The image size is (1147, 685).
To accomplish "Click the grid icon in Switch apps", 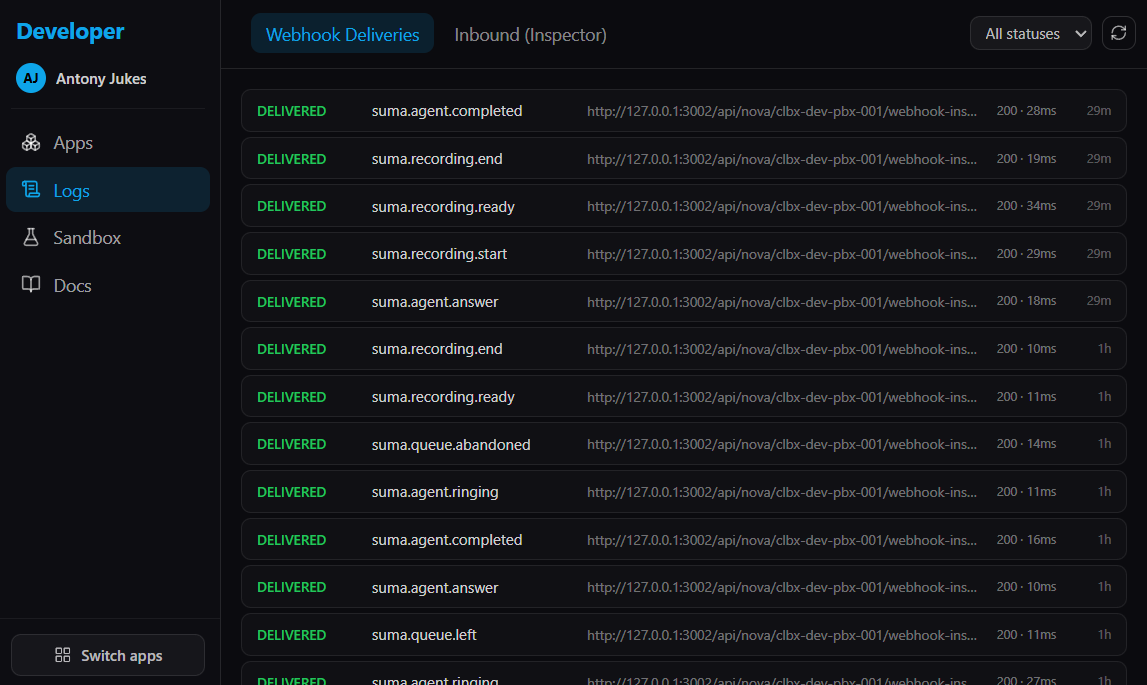I will coord(63,655).
